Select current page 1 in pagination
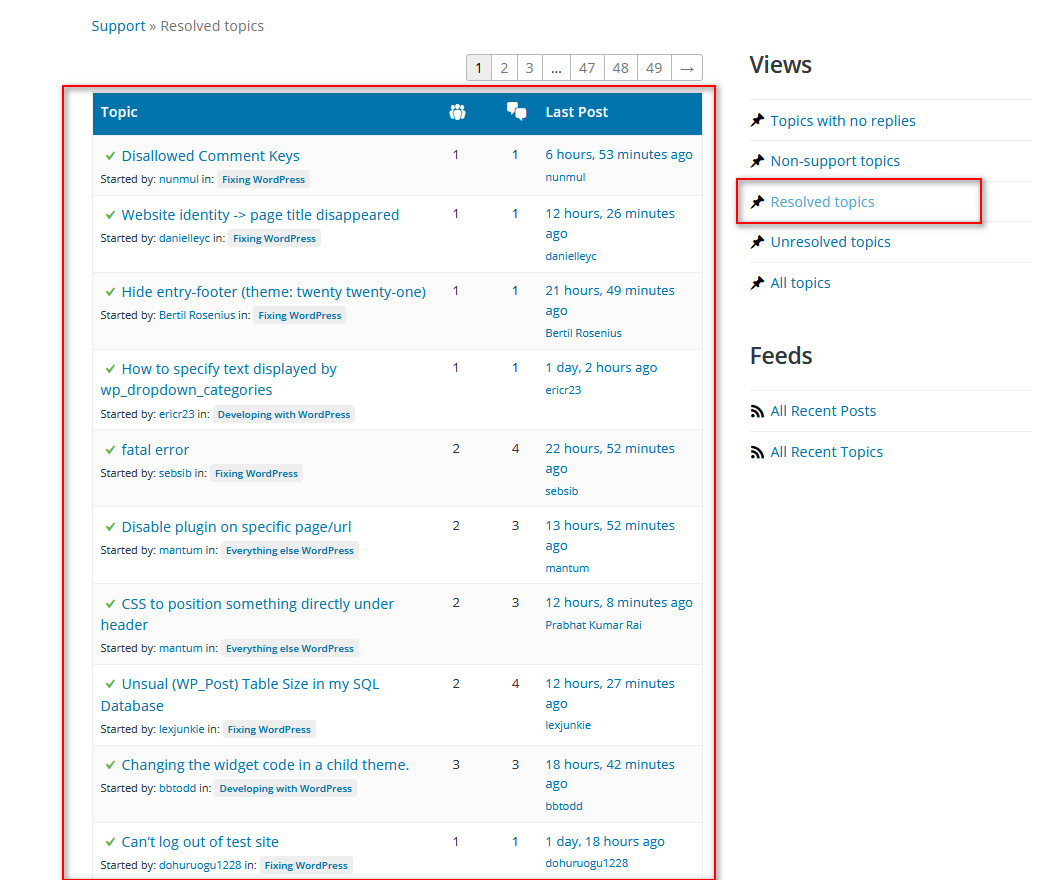The height and width of the screenshot is (880, 1042). (x=478, y=68)
